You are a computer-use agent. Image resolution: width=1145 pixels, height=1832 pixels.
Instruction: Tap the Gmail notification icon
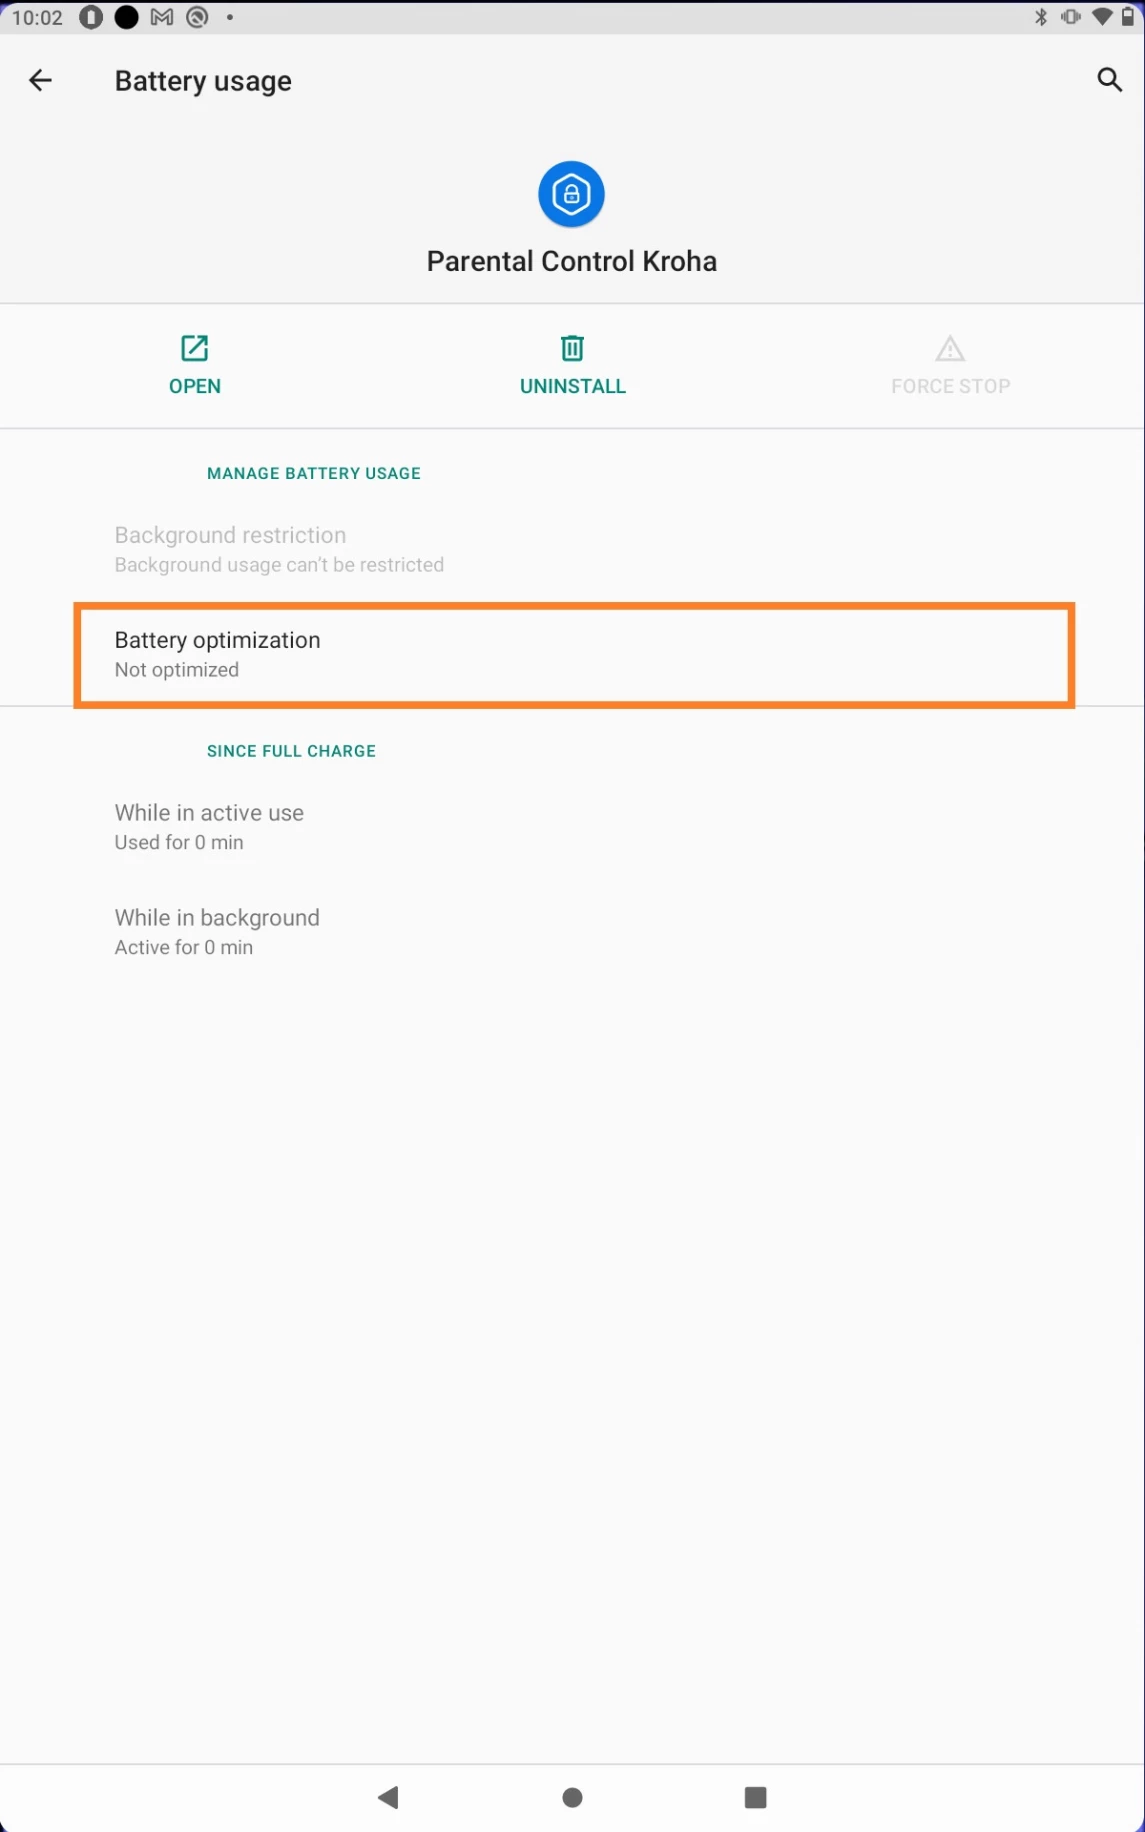[x=162, y=17]
